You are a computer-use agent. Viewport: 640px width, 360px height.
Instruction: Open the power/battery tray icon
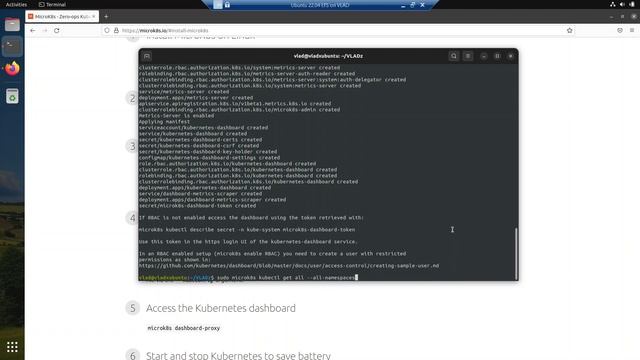632,4
